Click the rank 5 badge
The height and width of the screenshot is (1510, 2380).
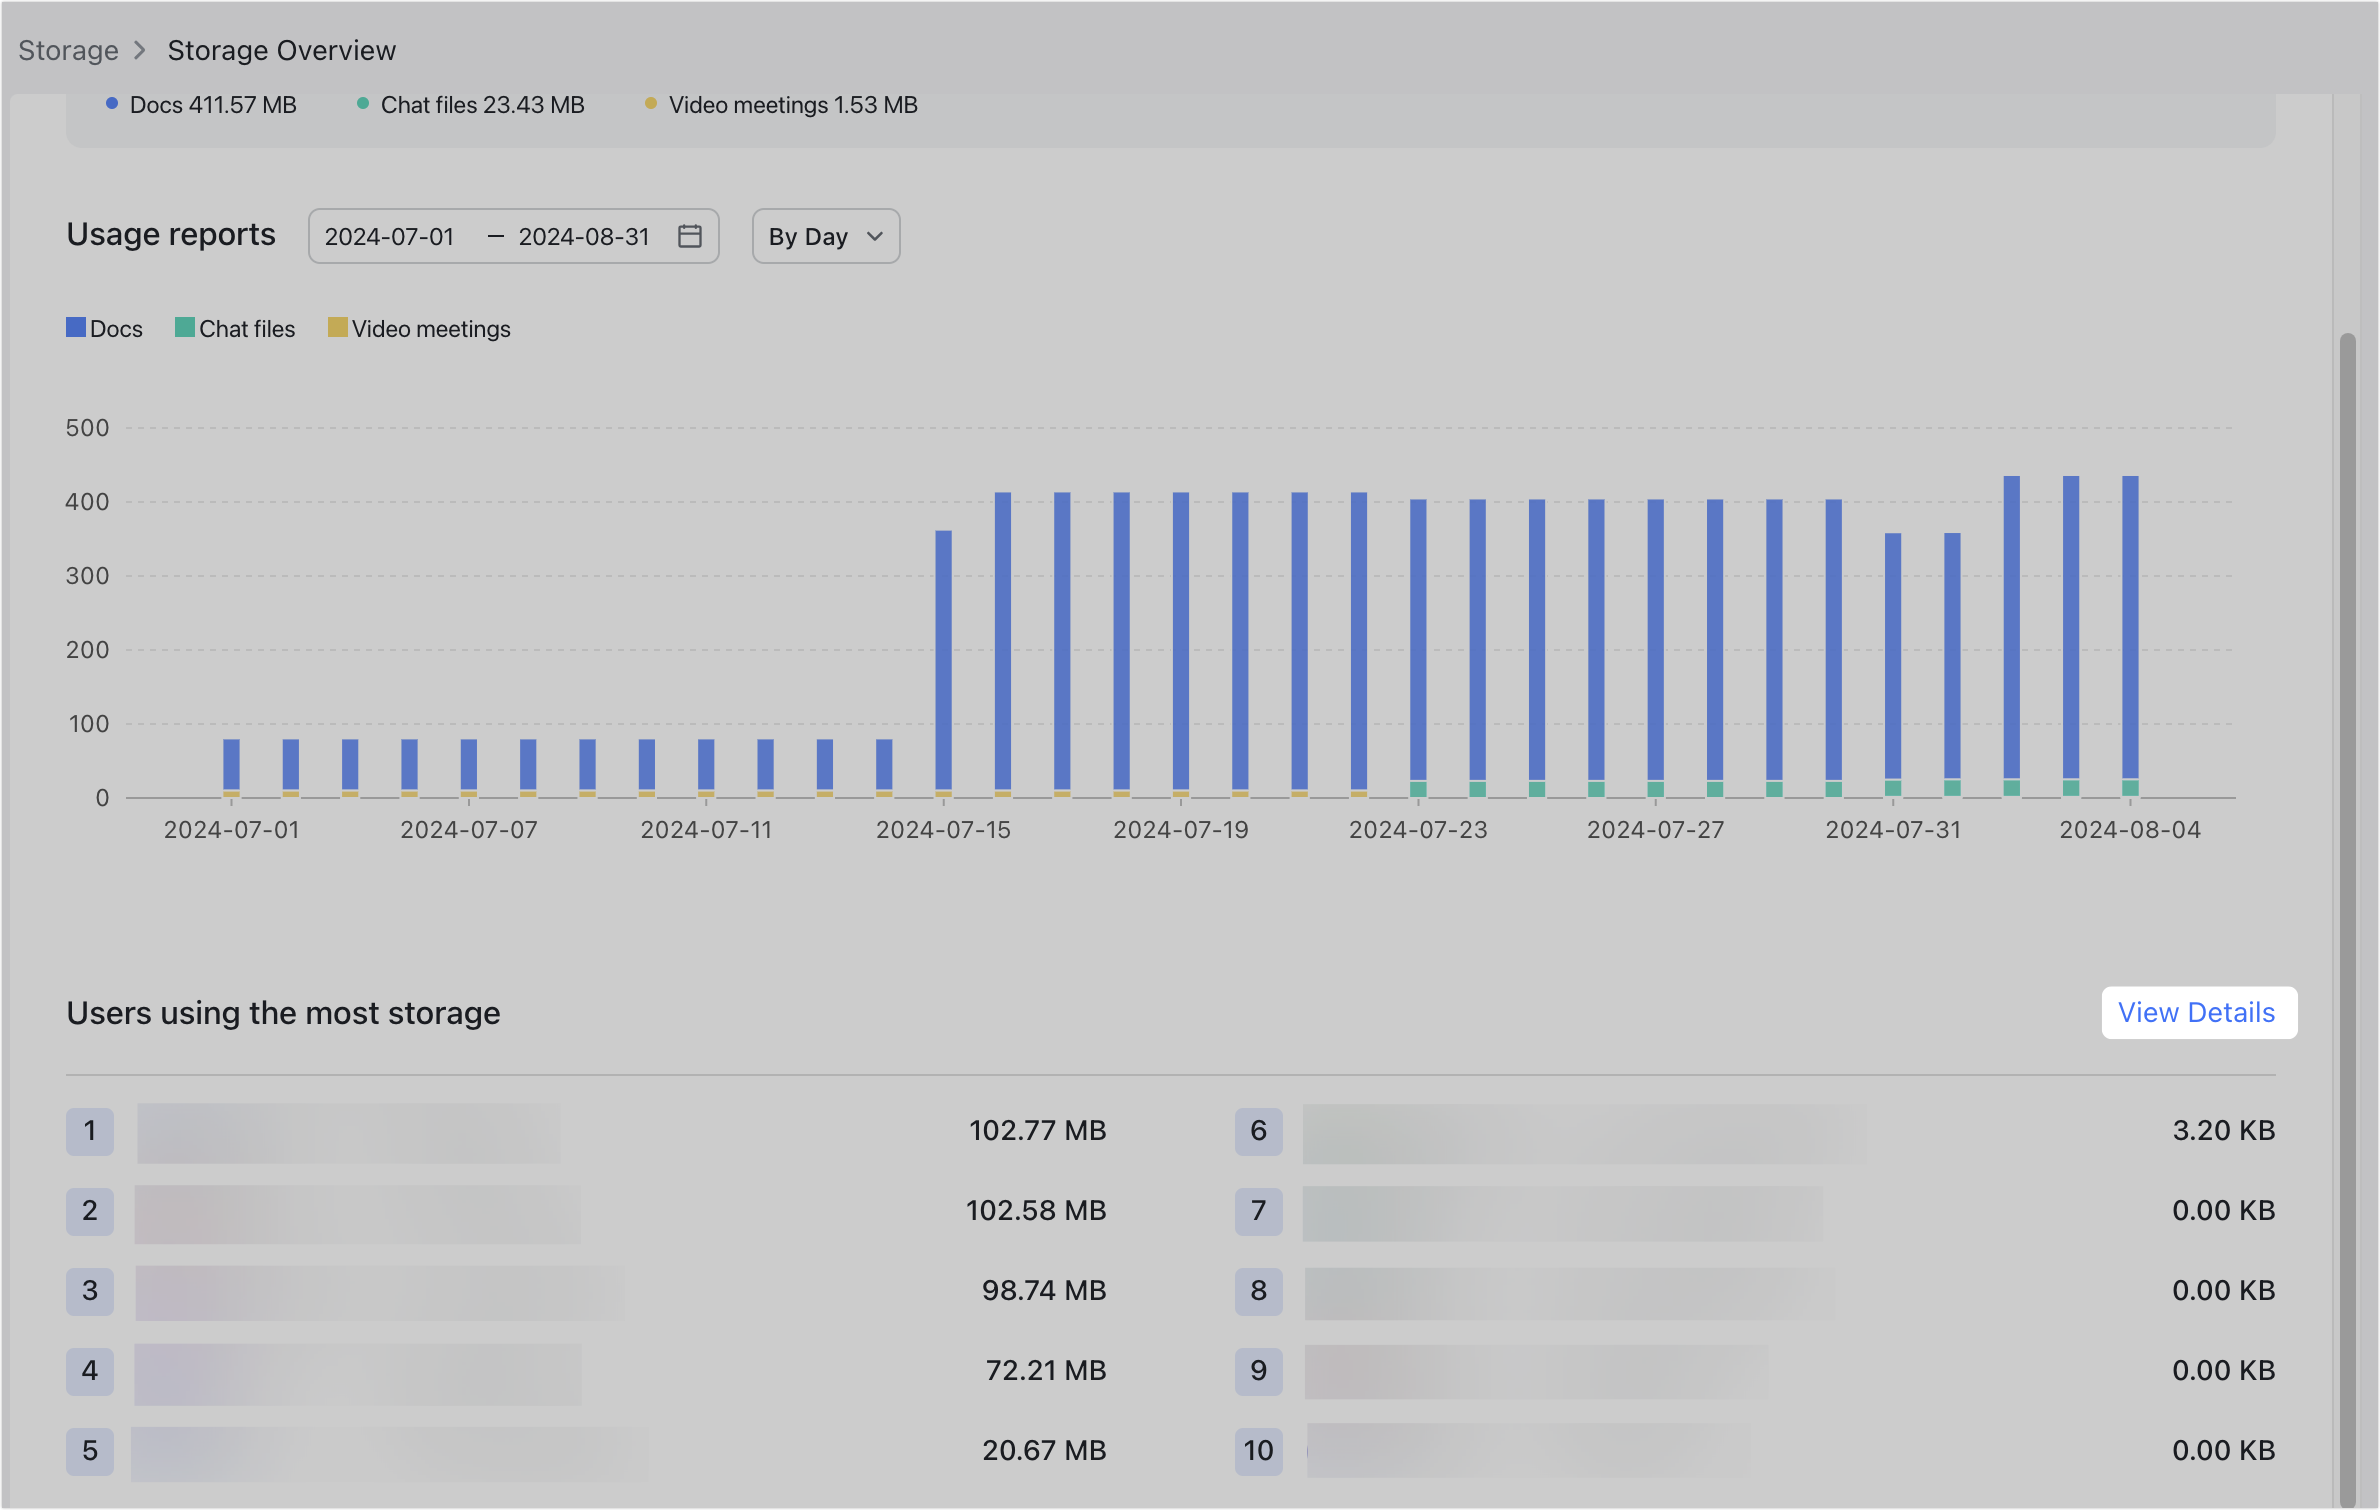(90, 1451)
